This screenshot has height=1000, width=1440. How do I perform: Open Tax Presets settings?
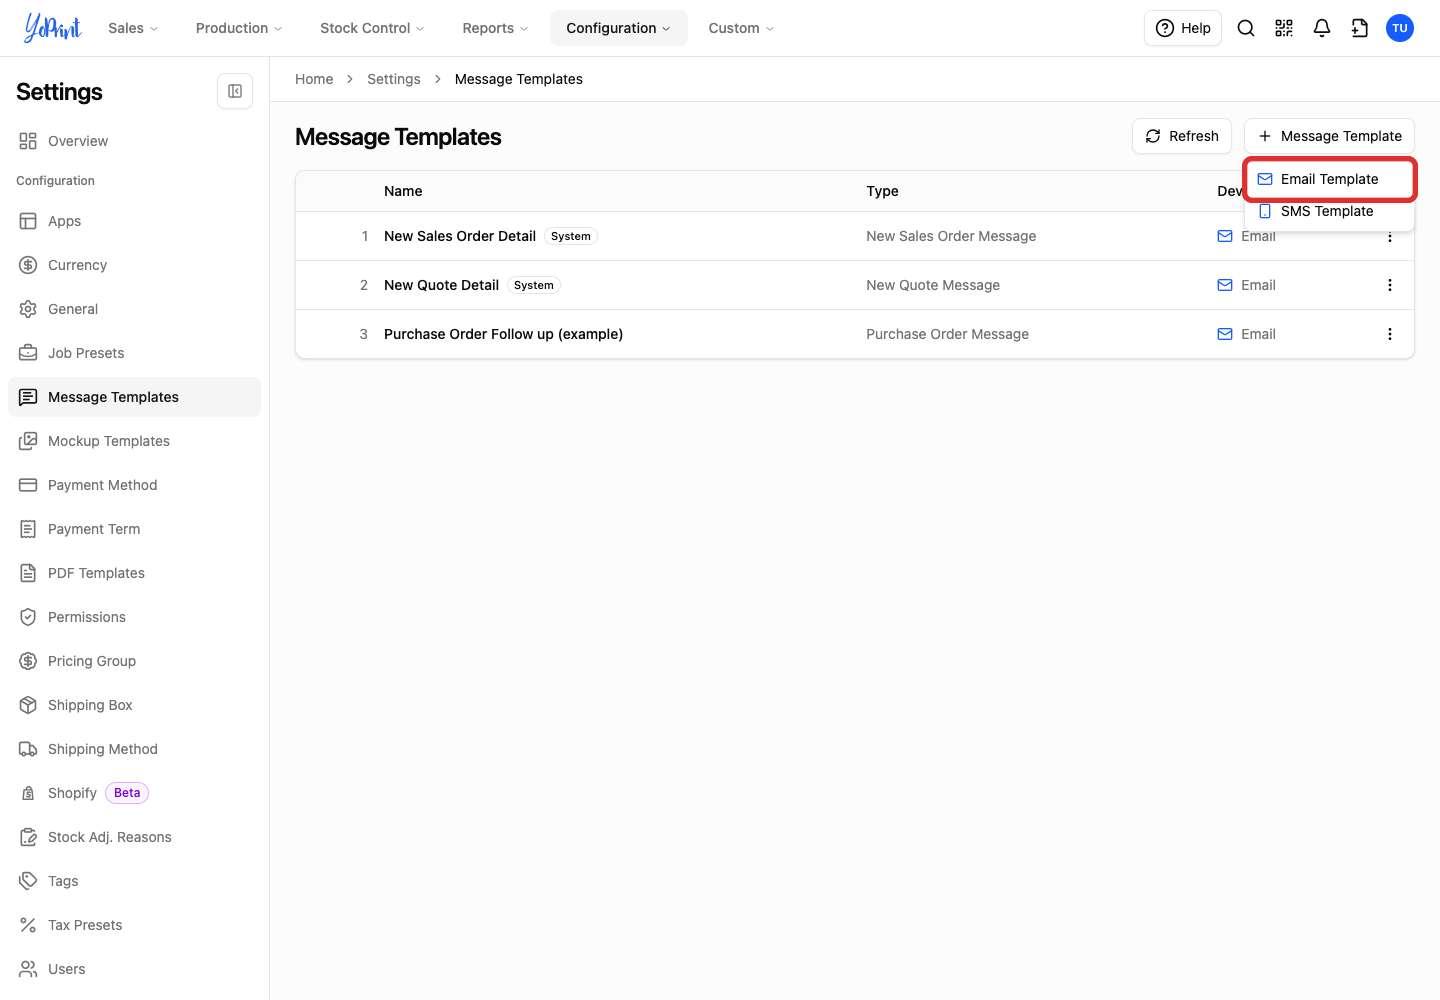[134, 925]
